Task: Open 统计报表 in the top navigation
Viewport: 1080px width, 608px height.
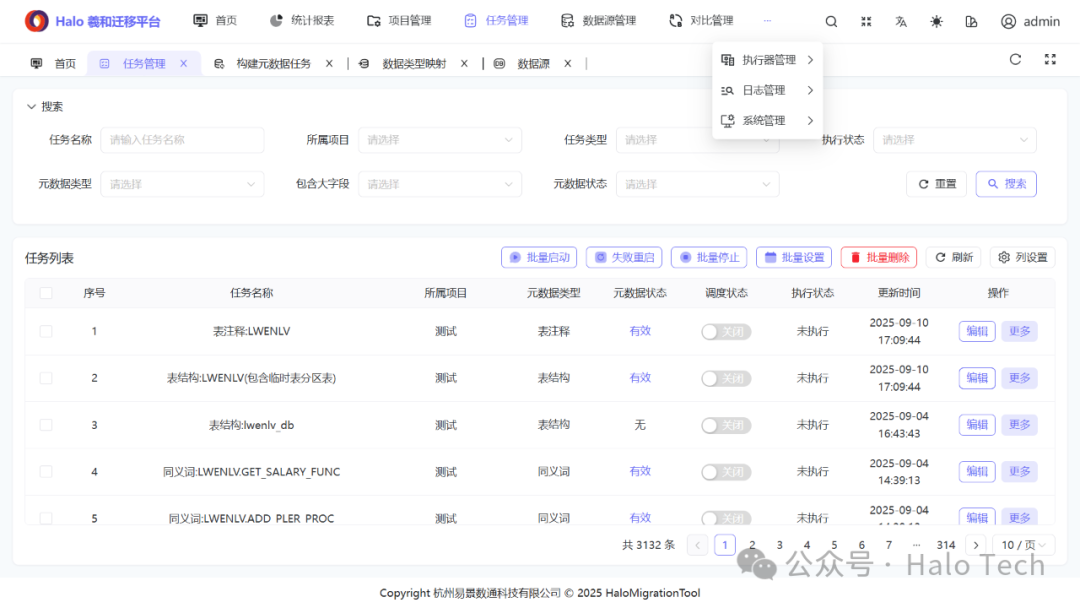Action: pos(302,21)
